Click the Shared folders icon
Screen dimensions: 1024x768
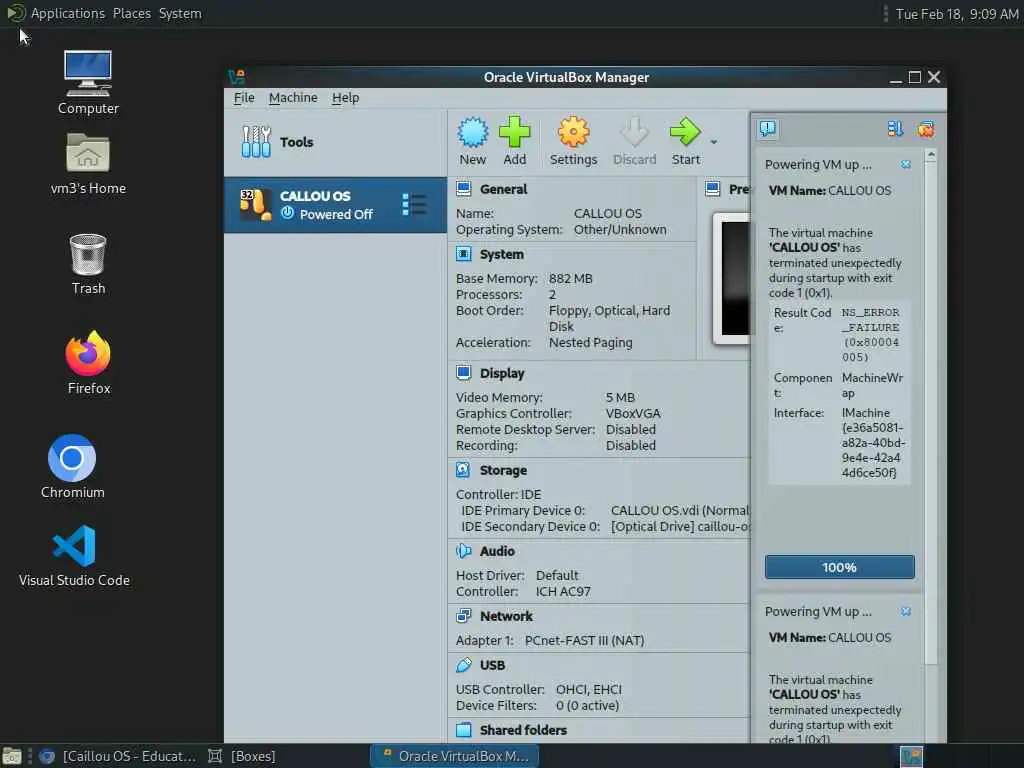464,730
